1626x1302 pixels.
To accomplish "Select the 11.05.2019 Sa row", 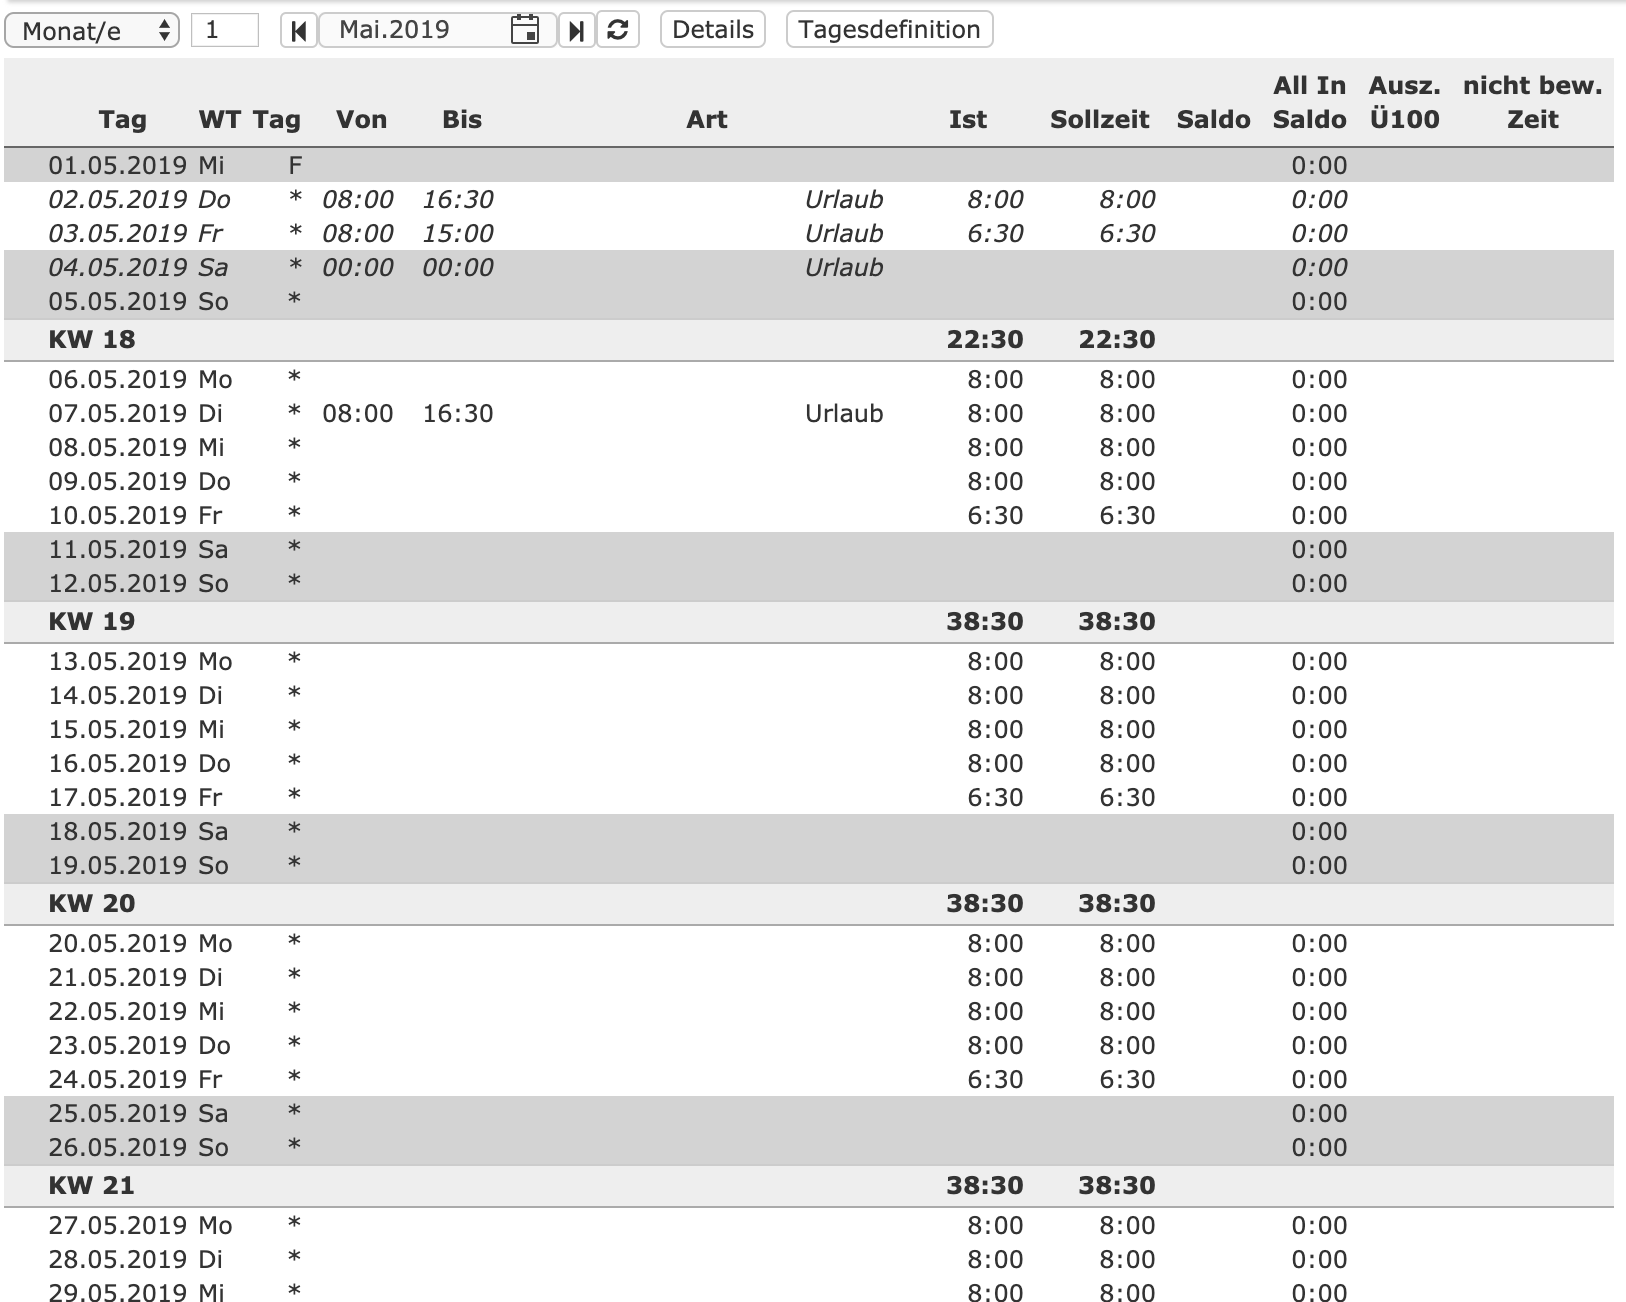I will (x=809, y=549).
